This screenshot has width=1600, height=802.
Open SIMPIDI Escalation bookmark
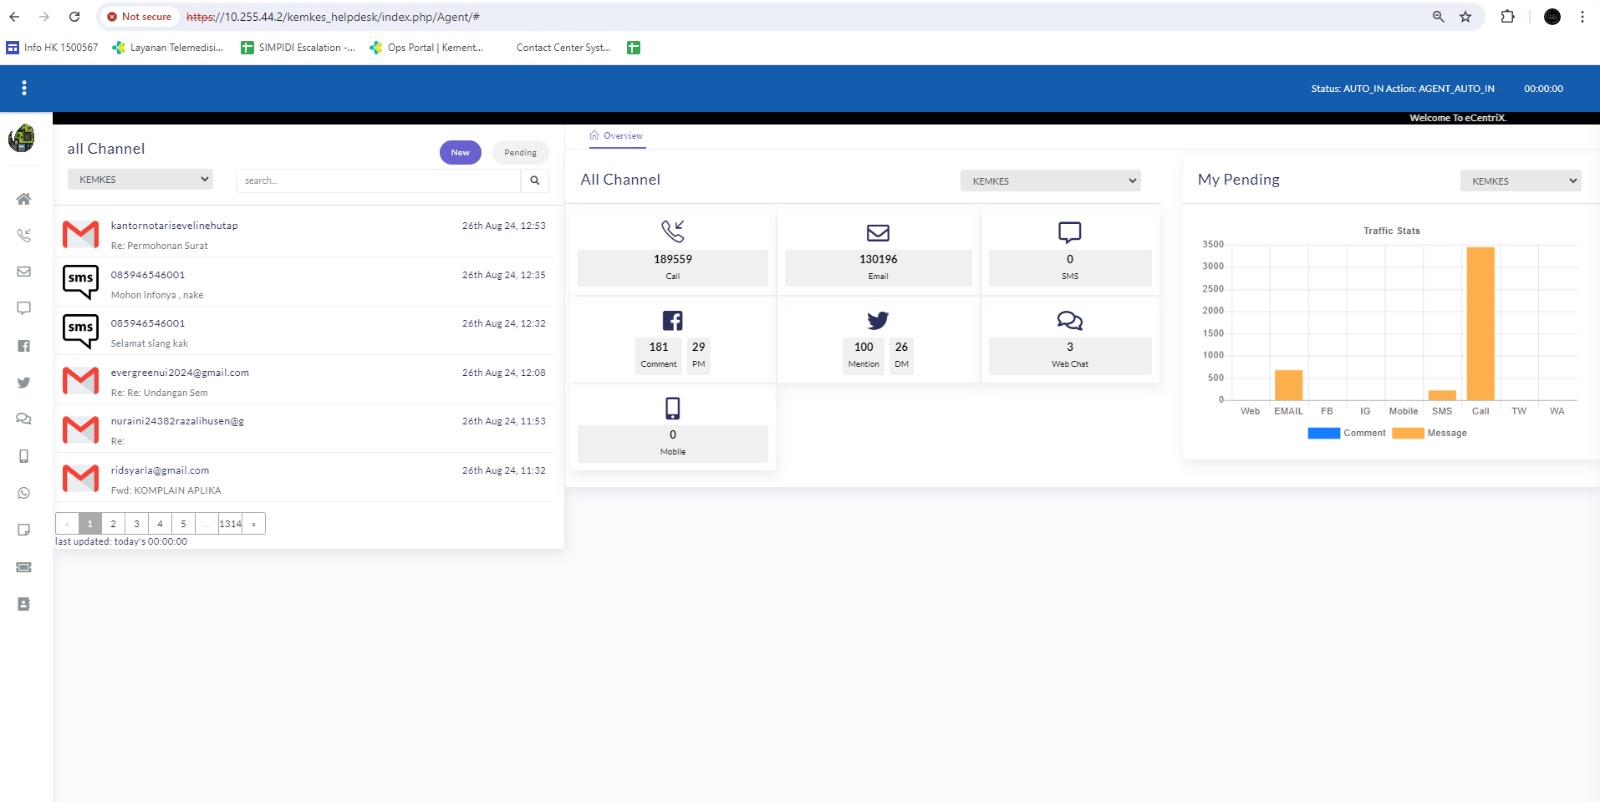[298, 47]
